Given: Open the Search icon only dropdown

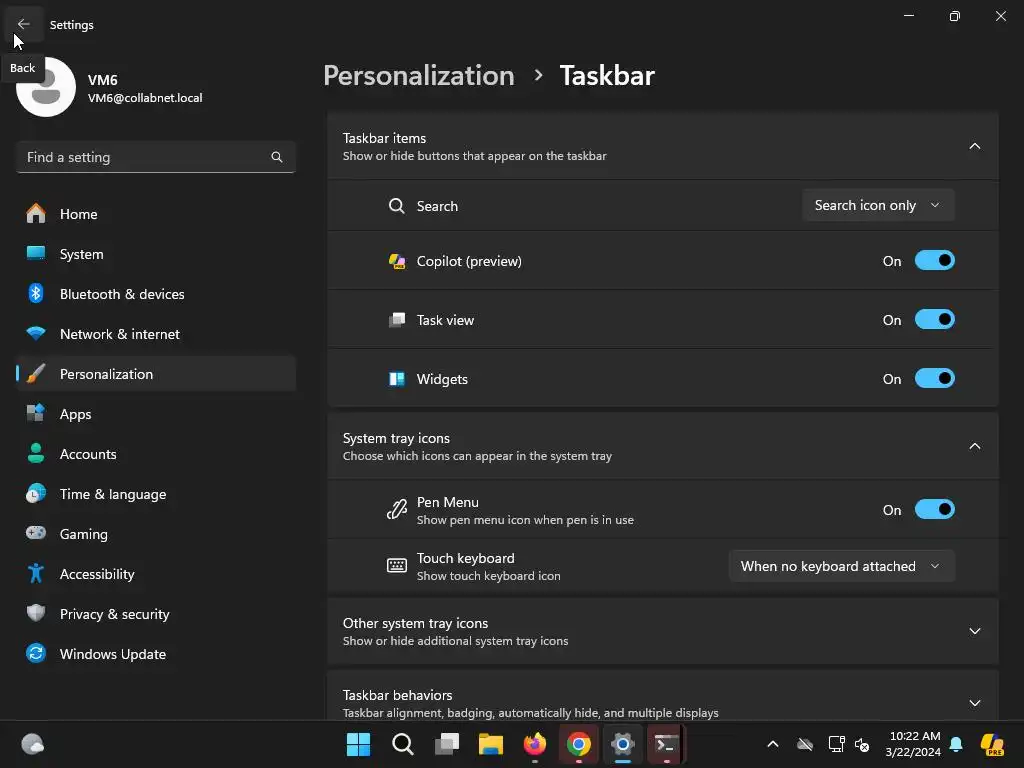Looking at the screenshot, I should (x=878, y=205).
